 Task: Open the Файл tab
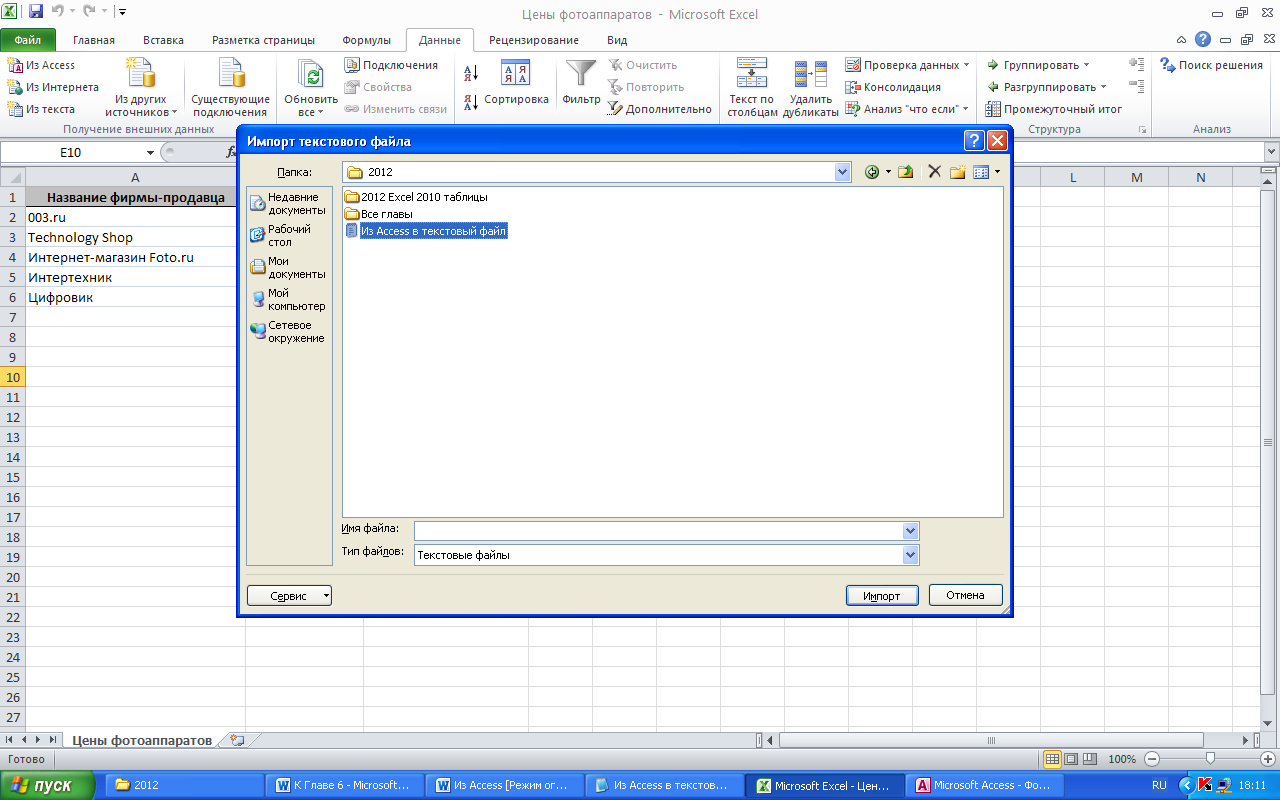click(28, 40)
